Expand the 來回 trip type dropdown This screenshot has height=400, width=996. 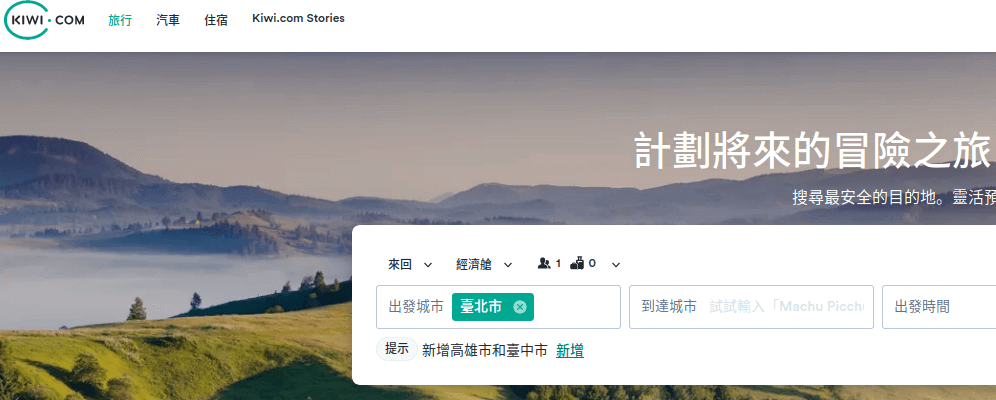click(410, 265)
